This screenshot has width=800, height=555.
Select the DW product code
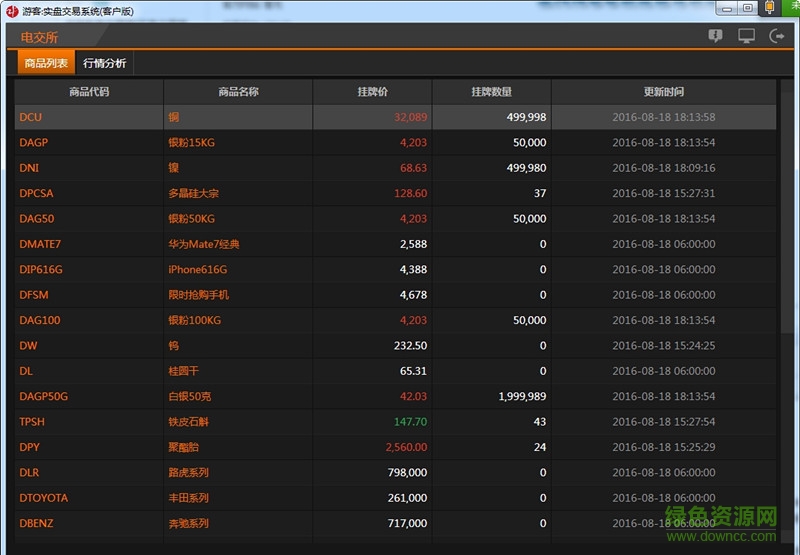(x=28, y=346)
